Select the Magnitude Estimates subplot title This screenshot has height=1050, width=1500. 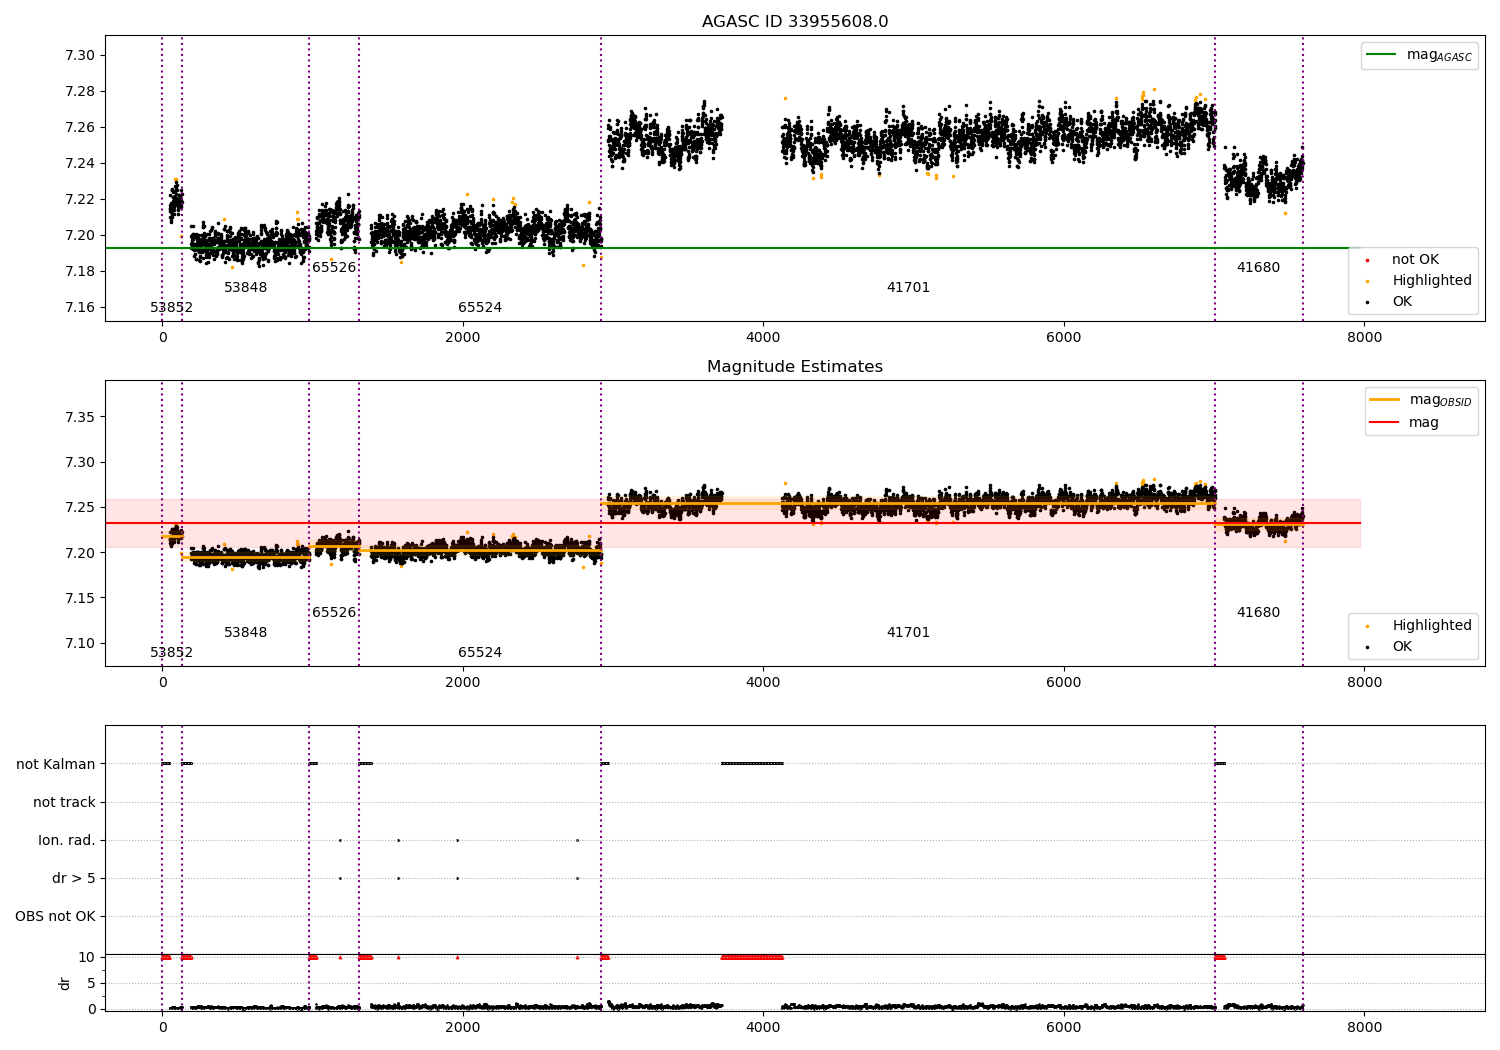pos(794,367)
